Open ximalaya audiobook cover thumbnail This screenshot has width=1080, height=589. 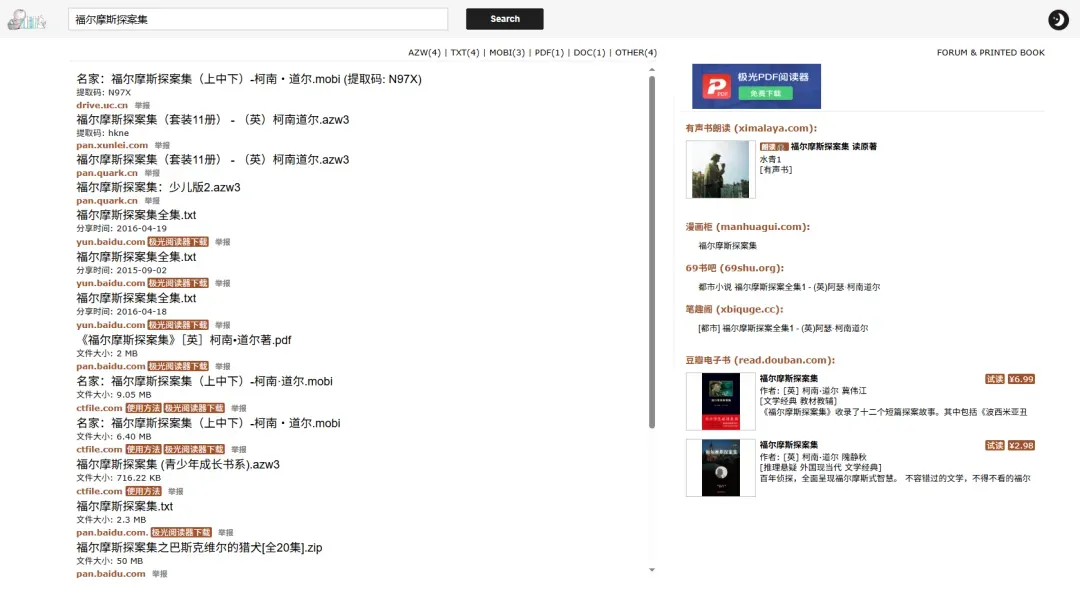tap(720, 169)
